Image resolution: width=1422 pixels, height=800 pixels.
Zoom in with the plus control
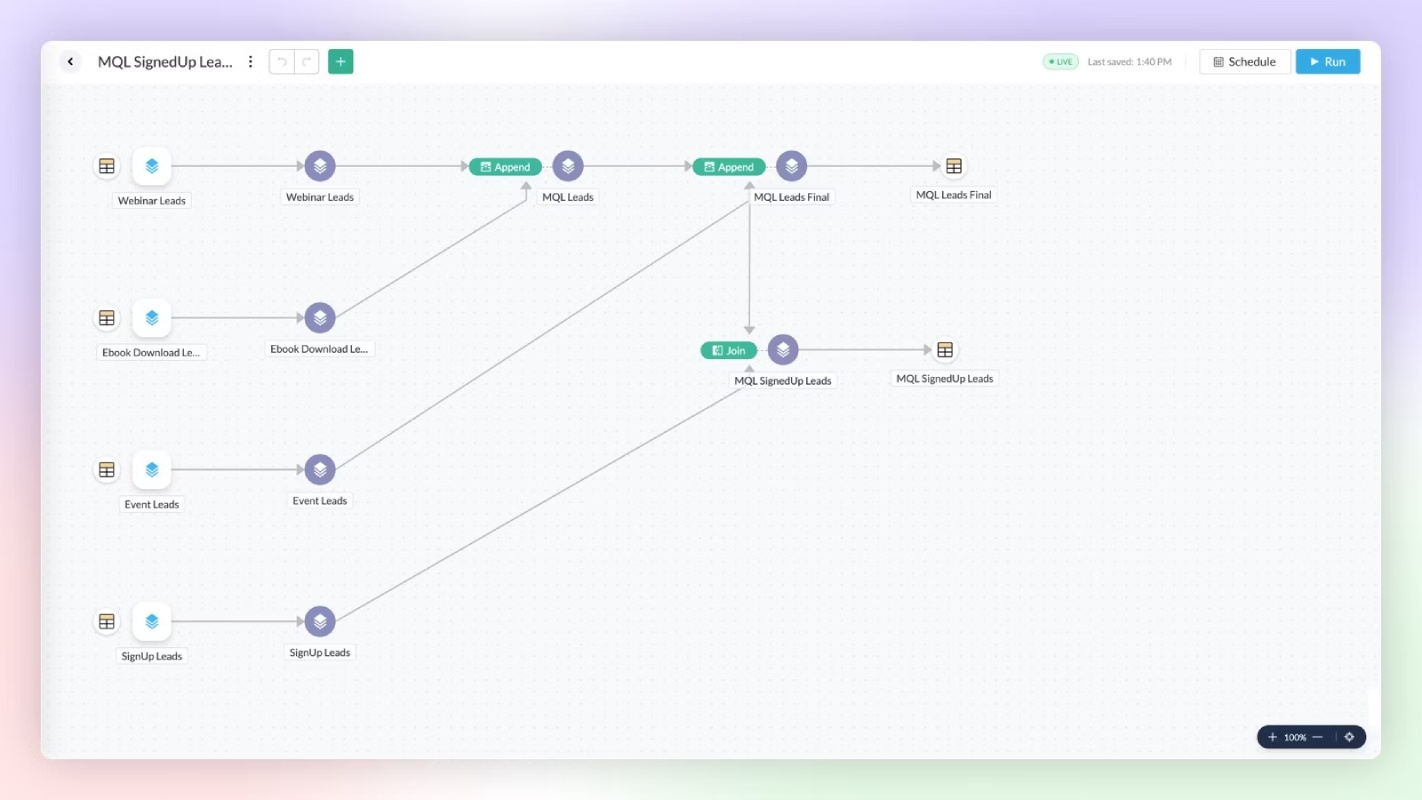(x=1272, y=737)
